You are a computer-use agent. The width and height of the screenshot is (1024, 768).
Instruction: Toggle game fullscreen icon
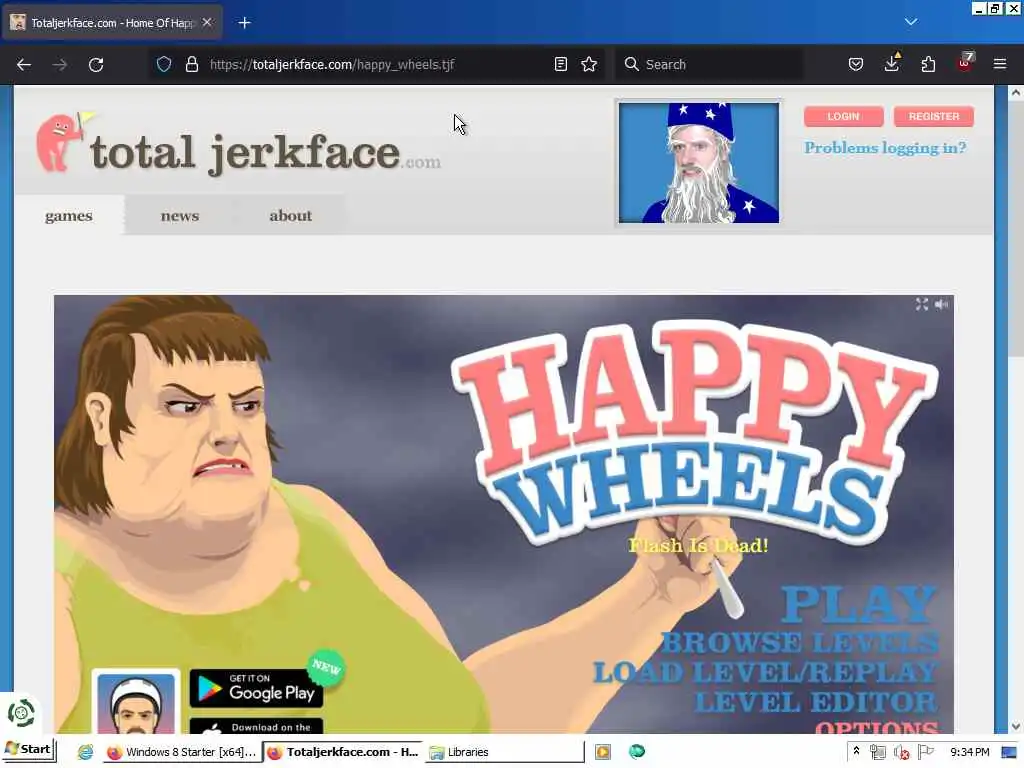click(x=921, y=304)
